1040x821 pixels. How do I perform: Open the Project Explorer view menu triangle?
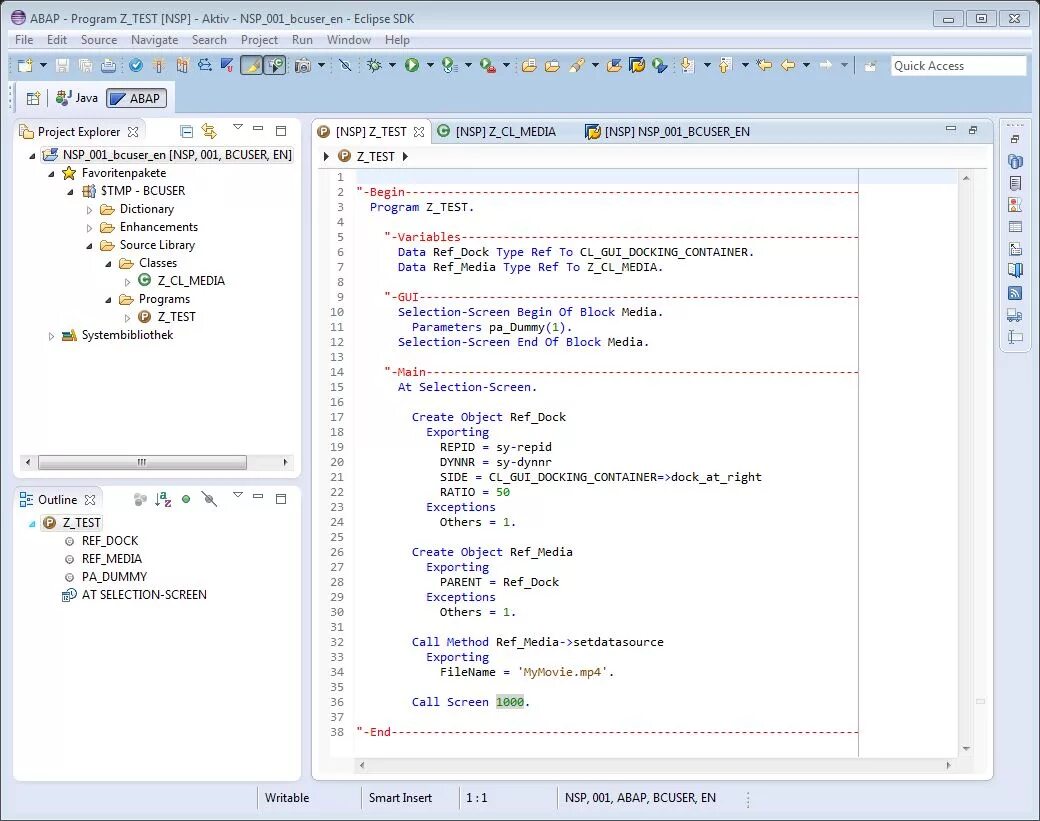point(238,127)
